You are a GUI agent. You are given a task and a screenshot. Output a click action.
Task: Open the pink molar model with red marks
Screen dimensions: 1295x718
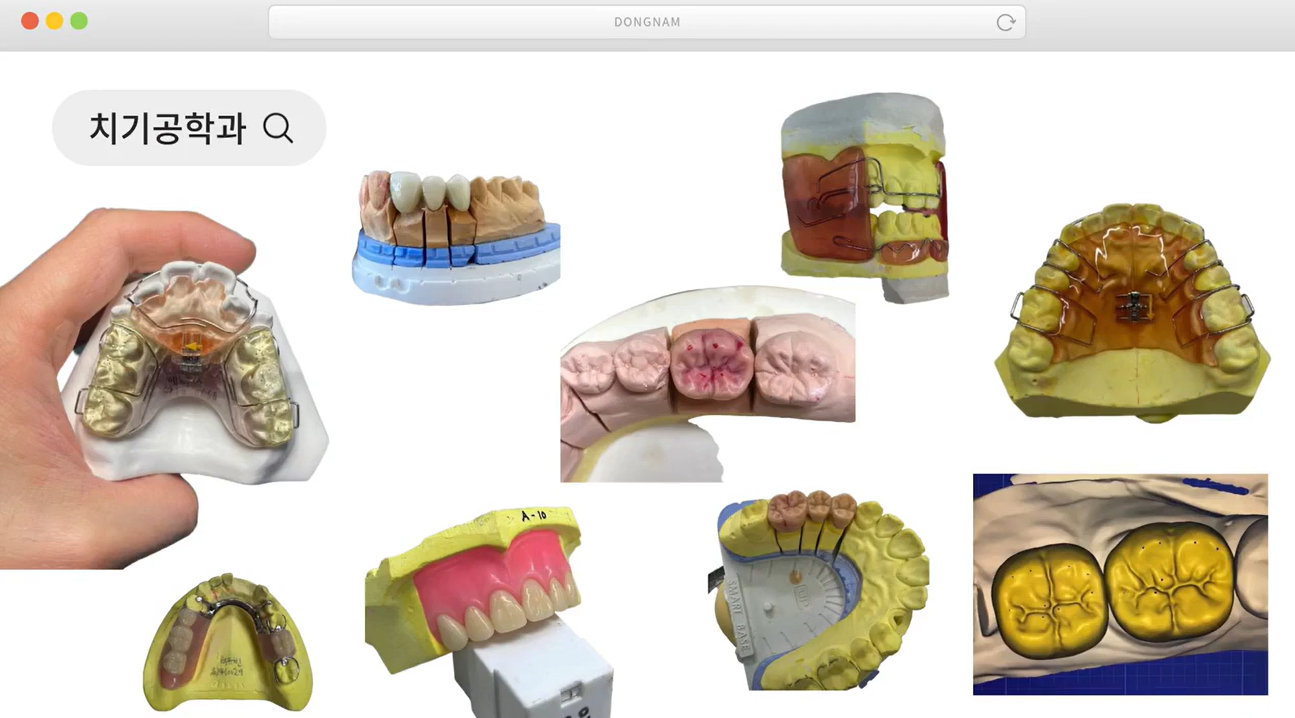pyautogui.click(x=707, y=384)
